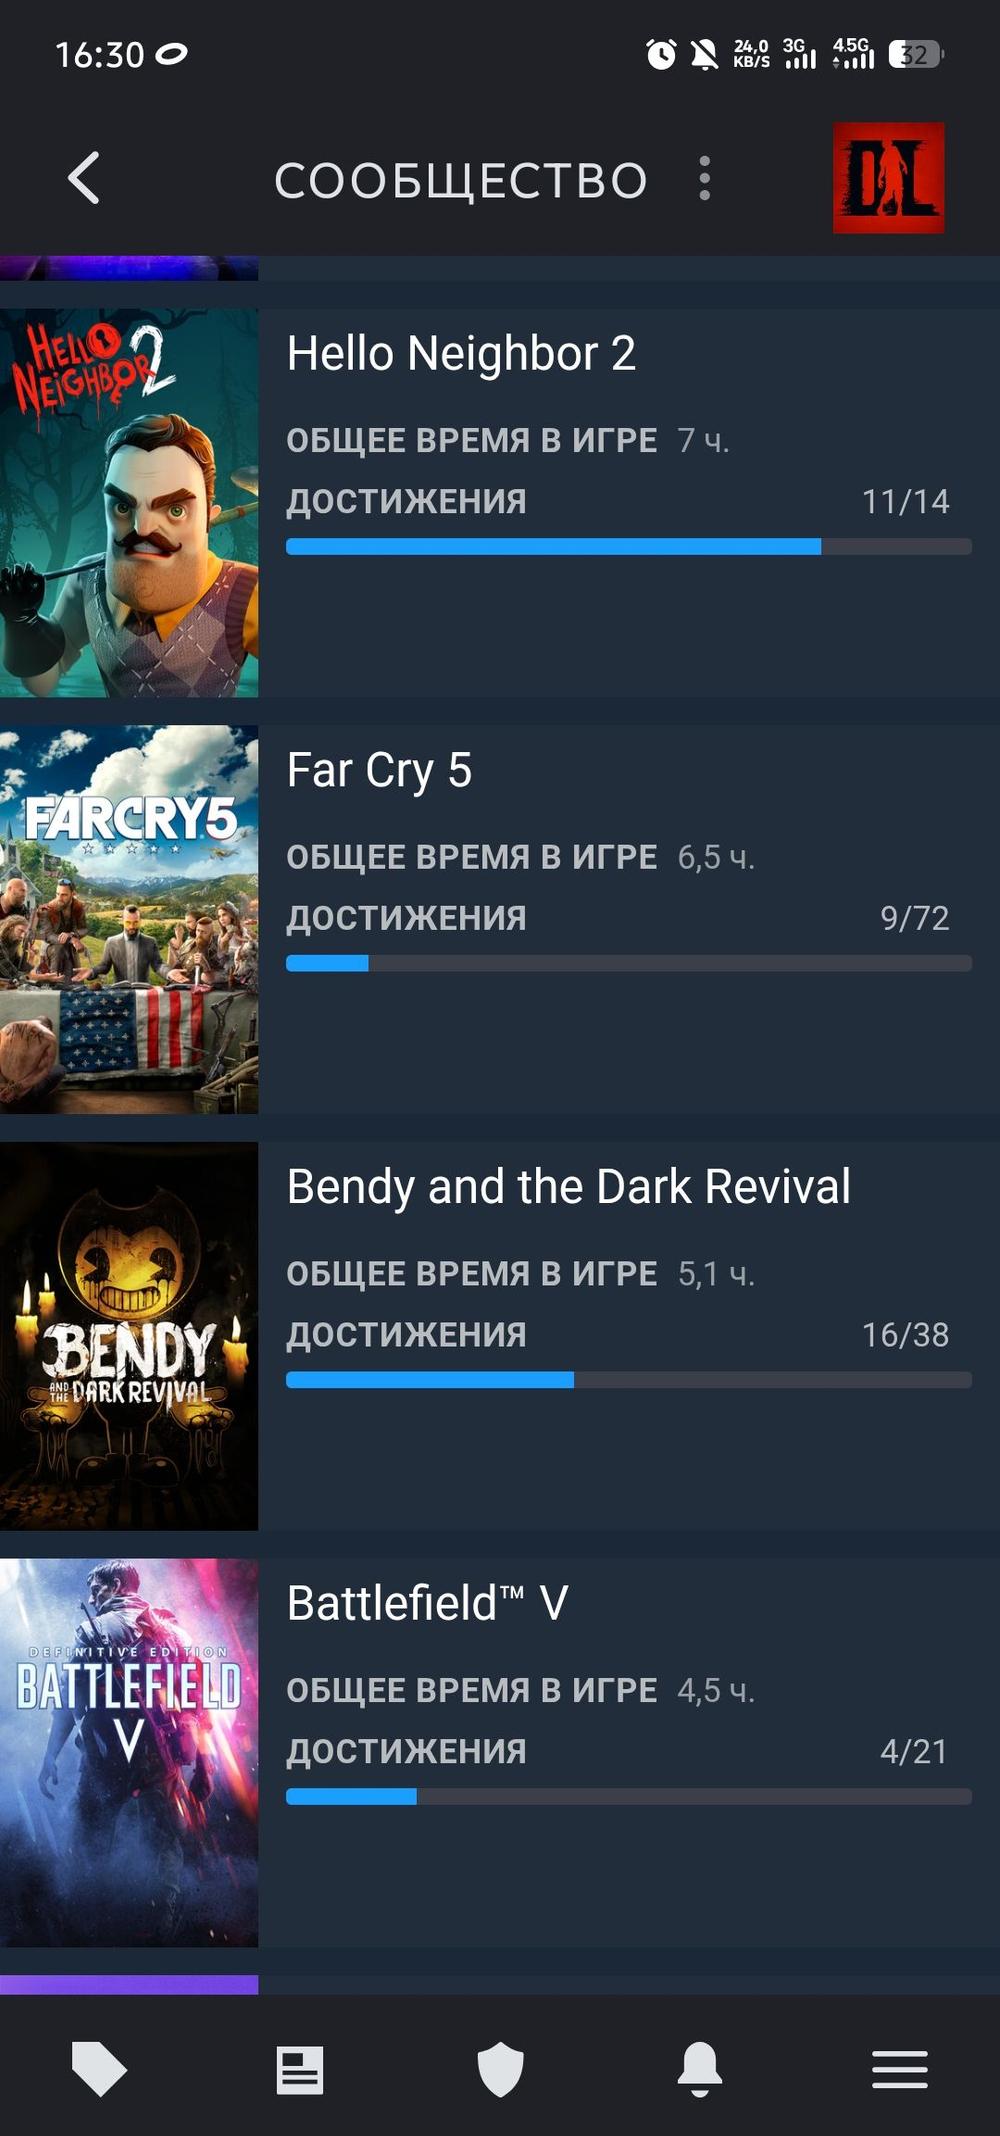Image resolution: width=1000 pixels, height=2136 pixels.
Task: Tap the СООБЩЕСТВО header title
Action: 461,181
